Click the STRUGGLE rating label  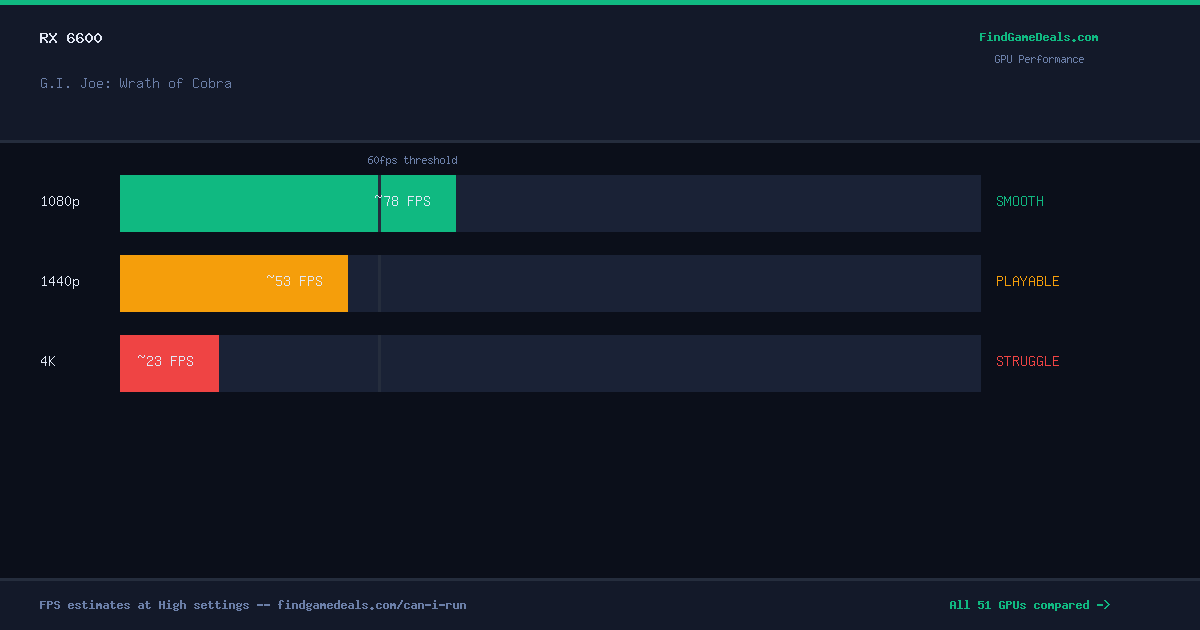point(1028,361)
